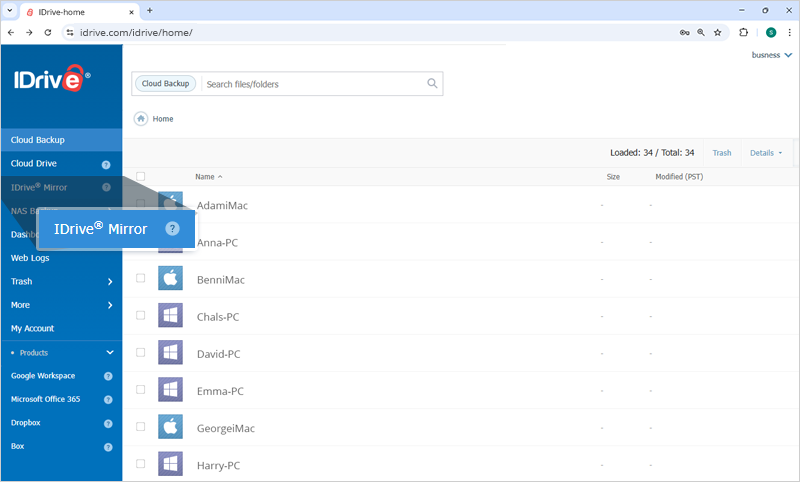The height and width of the screenshot is (482, 800).
Task: Reload the page in browser
Action: [47, 33]
